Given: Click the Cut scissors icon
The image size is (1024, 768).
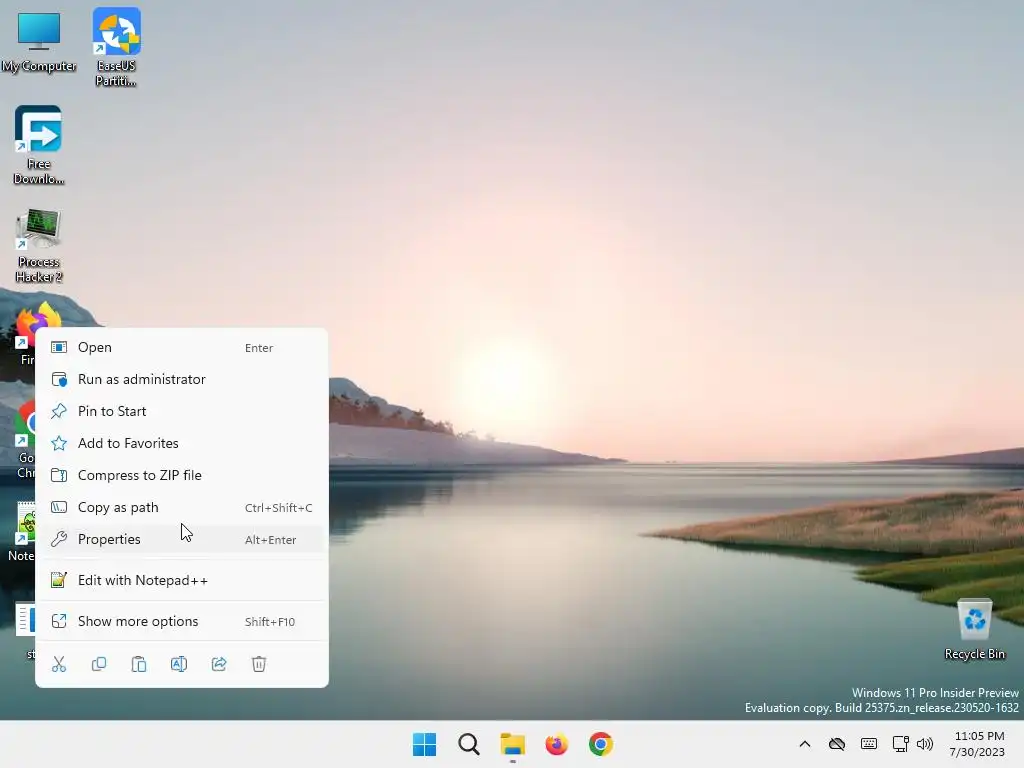Looking at the screenshot, I should point(59,664).
